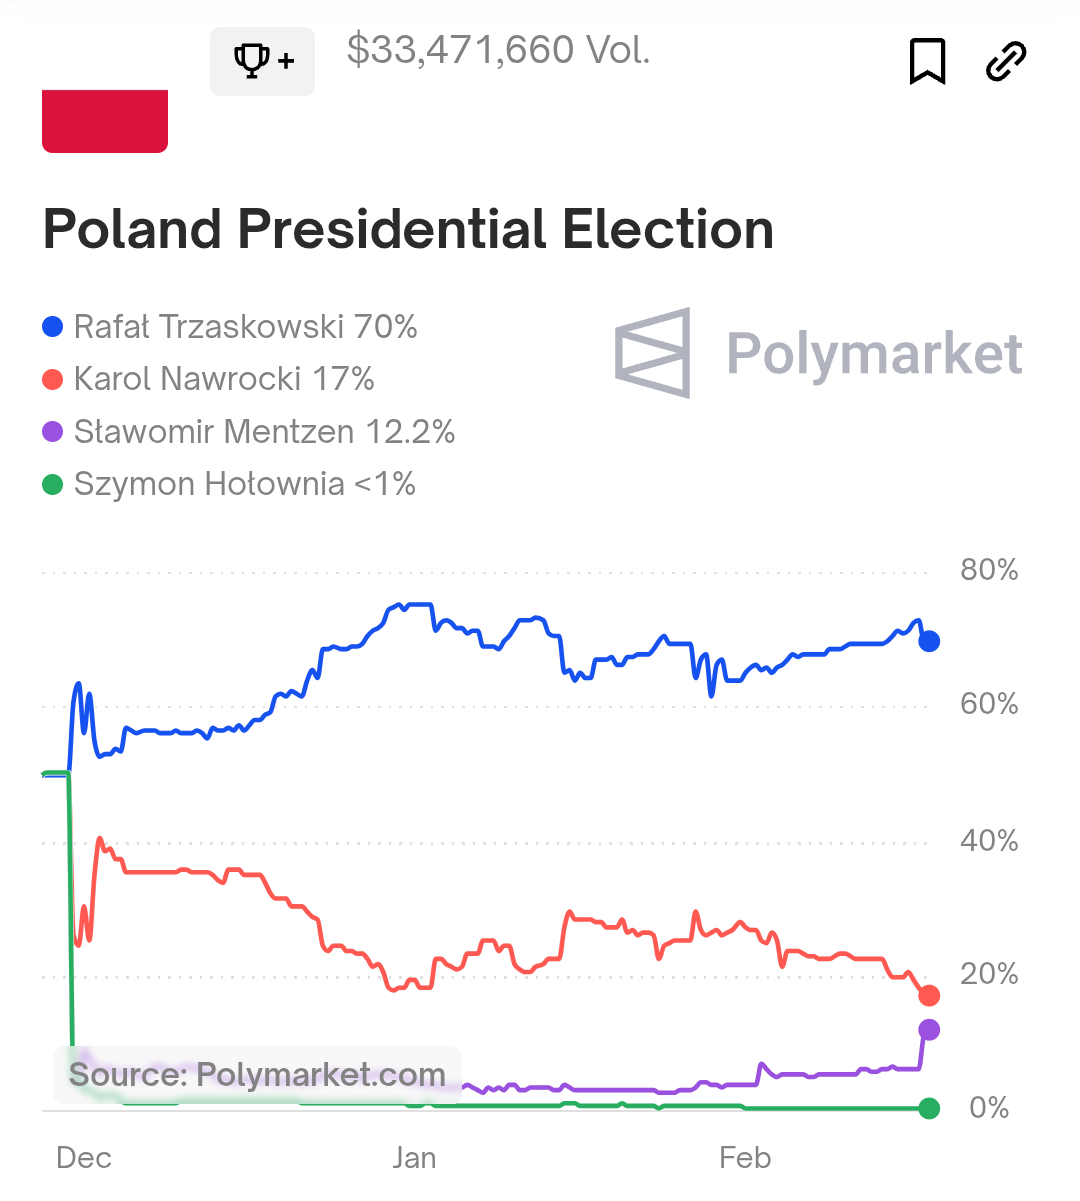Copy link with the chain icon
Screen dimensions: 1080x1201
pos(1005,61)
